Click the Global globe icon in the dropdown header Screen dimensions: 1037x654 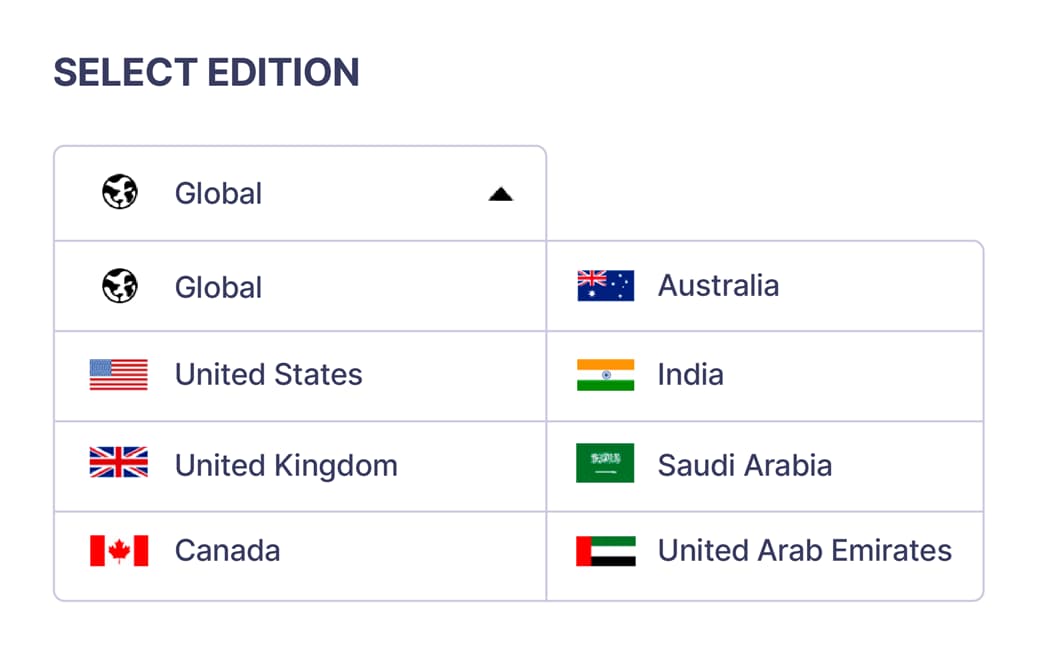[x=119, y=192]
